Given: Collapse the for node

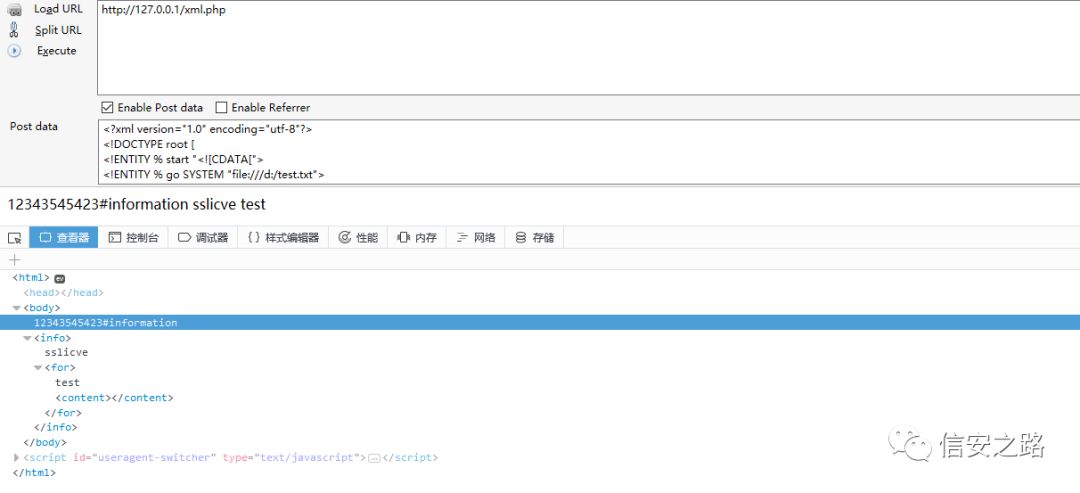Looking at the screenshot, I should [39, 368].
